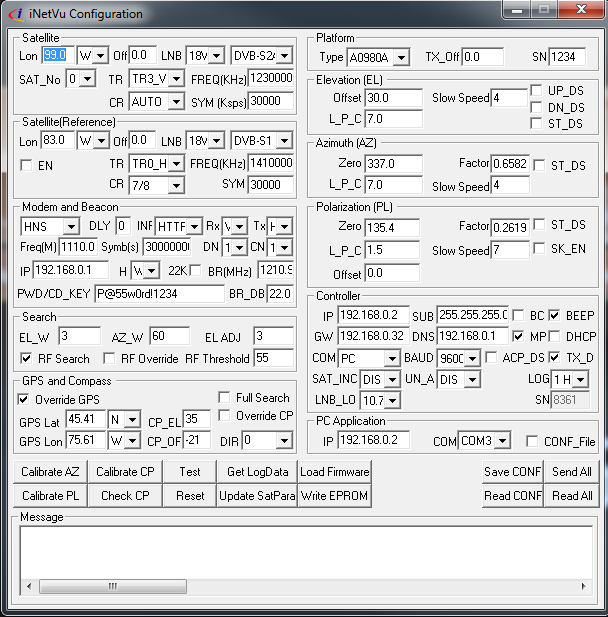This screenshot has height=617, width=608.
Task: Click the Message scrollbar right arrow
Action: coord(583,586)
